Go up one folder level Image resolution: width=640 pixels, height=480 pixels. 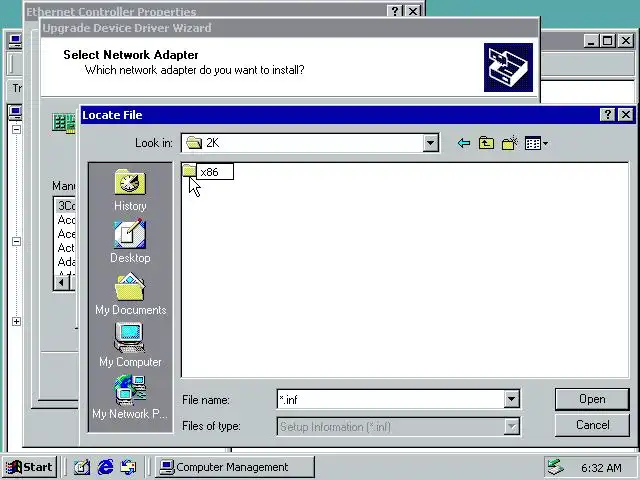coord(486,143)
